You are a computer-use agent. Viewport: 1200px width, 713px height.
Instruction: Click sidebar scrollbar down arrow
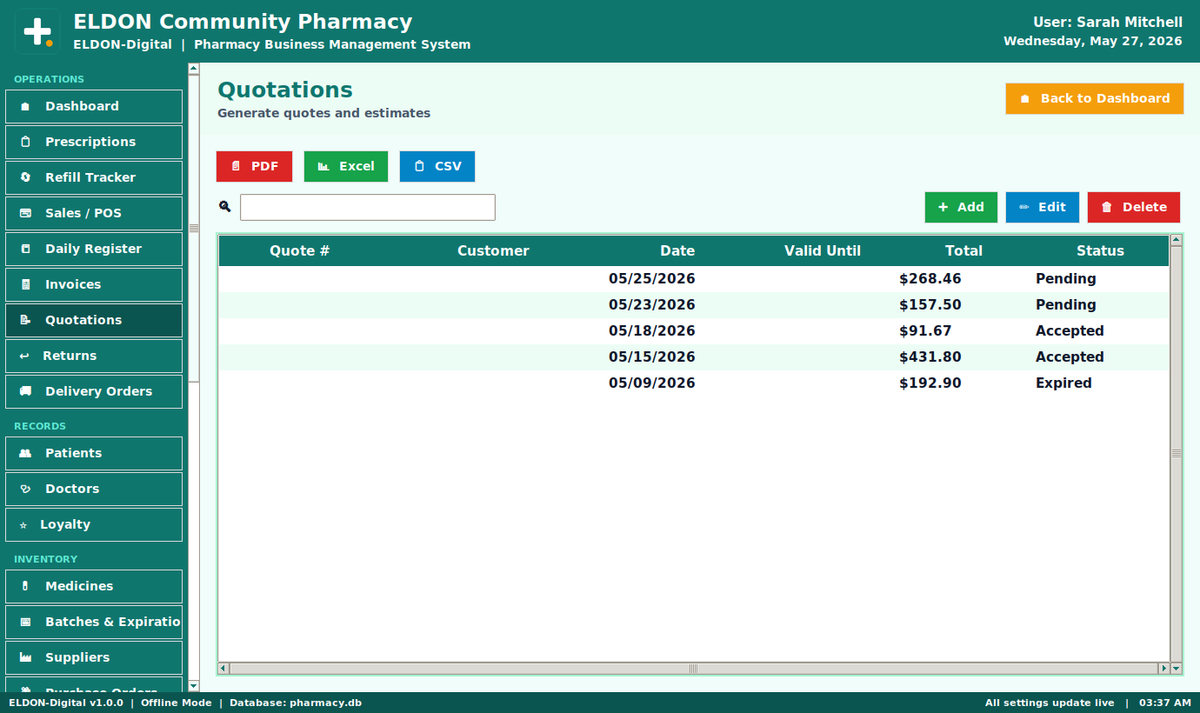click(194, 685)
